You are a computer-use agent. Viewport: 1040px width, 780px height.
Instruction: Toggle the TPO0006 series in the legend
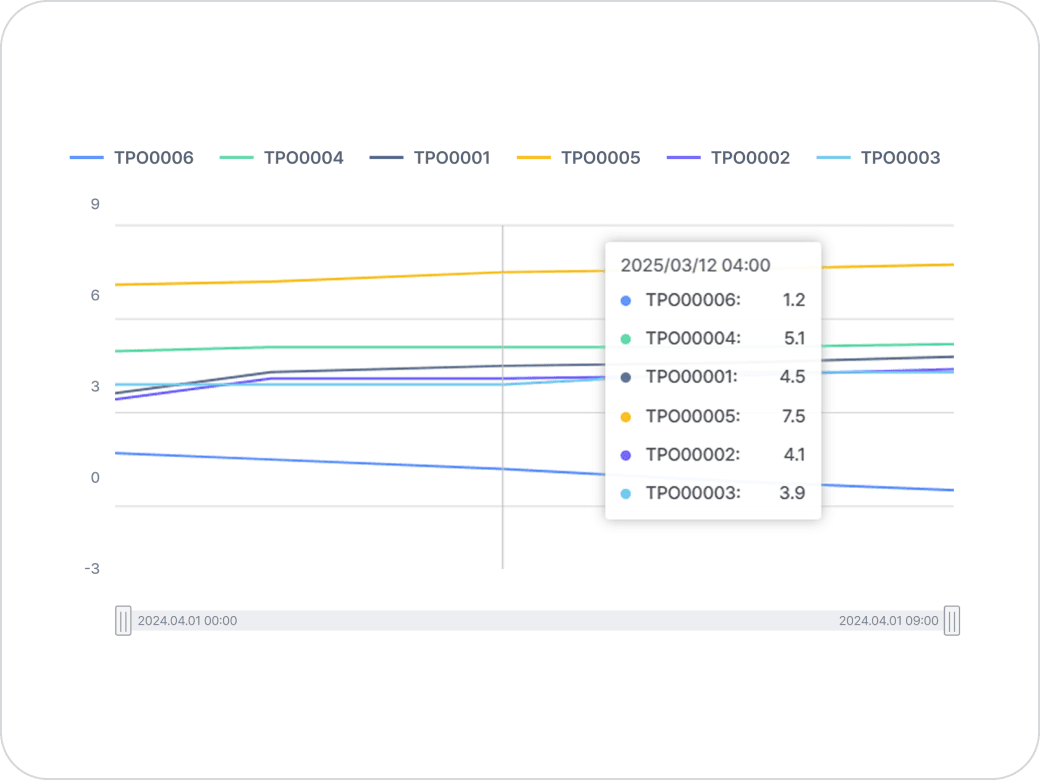coord(131,158)
